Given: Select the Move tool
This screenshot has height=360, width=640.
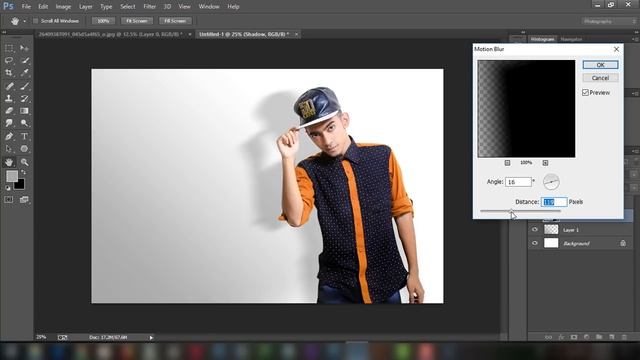Looking at the screenshot, I should point(24,48).
